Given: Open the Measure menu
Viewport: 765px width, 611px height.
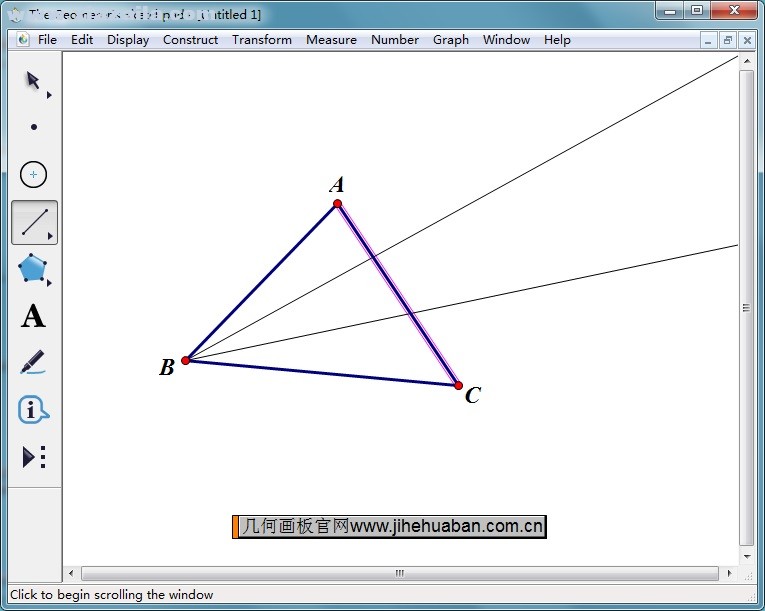Looking at the screenshot, I should click(x=331, y=40).
